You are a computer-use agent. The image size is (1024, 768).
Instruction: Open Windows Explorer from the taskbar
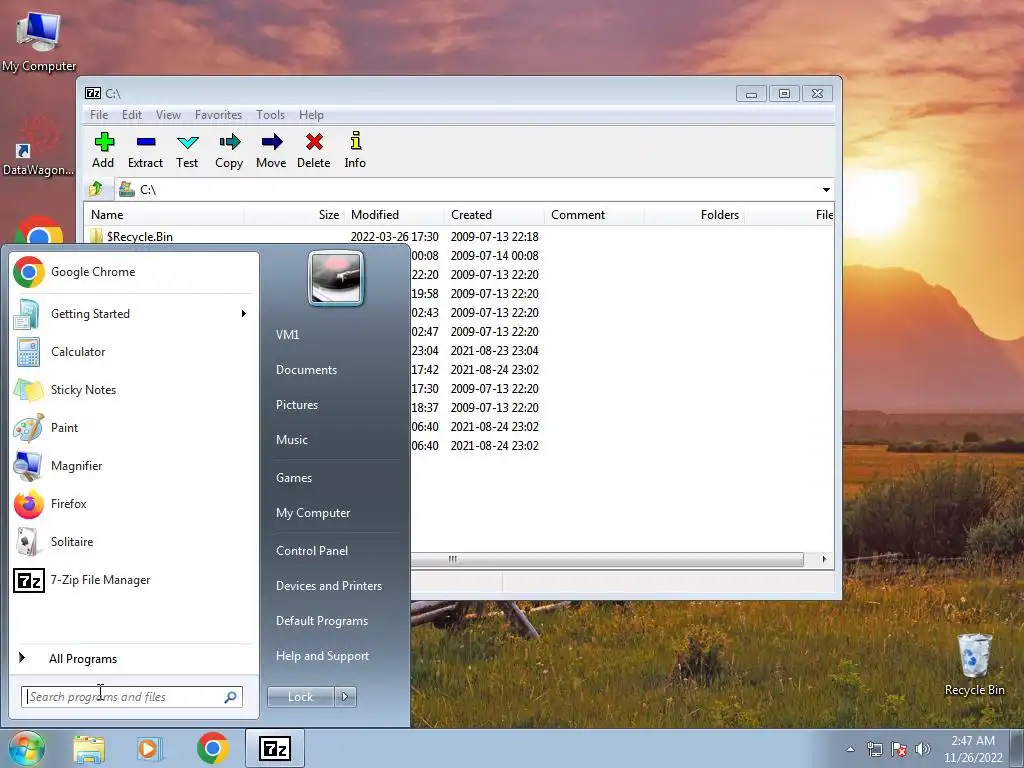(x=89, y=749)
